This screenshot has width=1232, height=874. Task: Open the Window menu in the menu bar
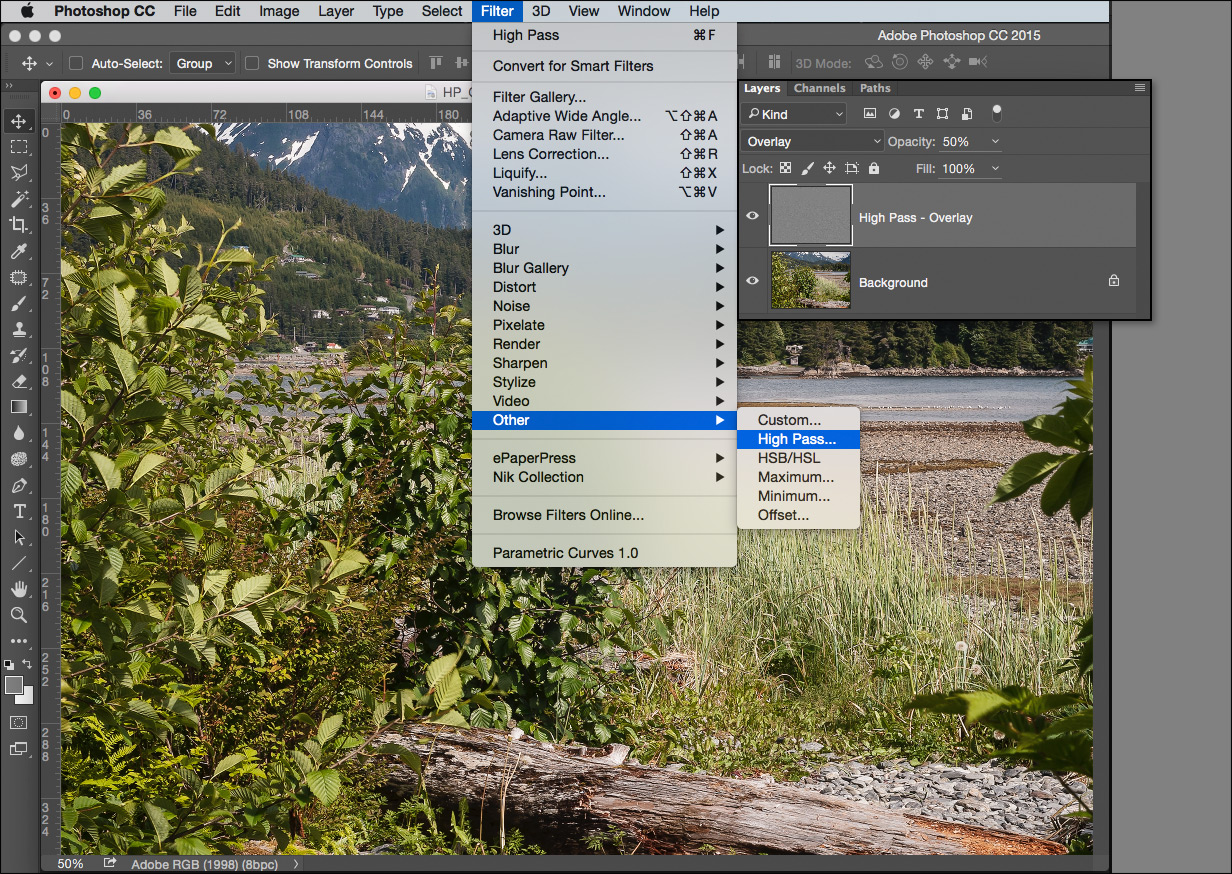pyautogui.click(x=643, y=11)
